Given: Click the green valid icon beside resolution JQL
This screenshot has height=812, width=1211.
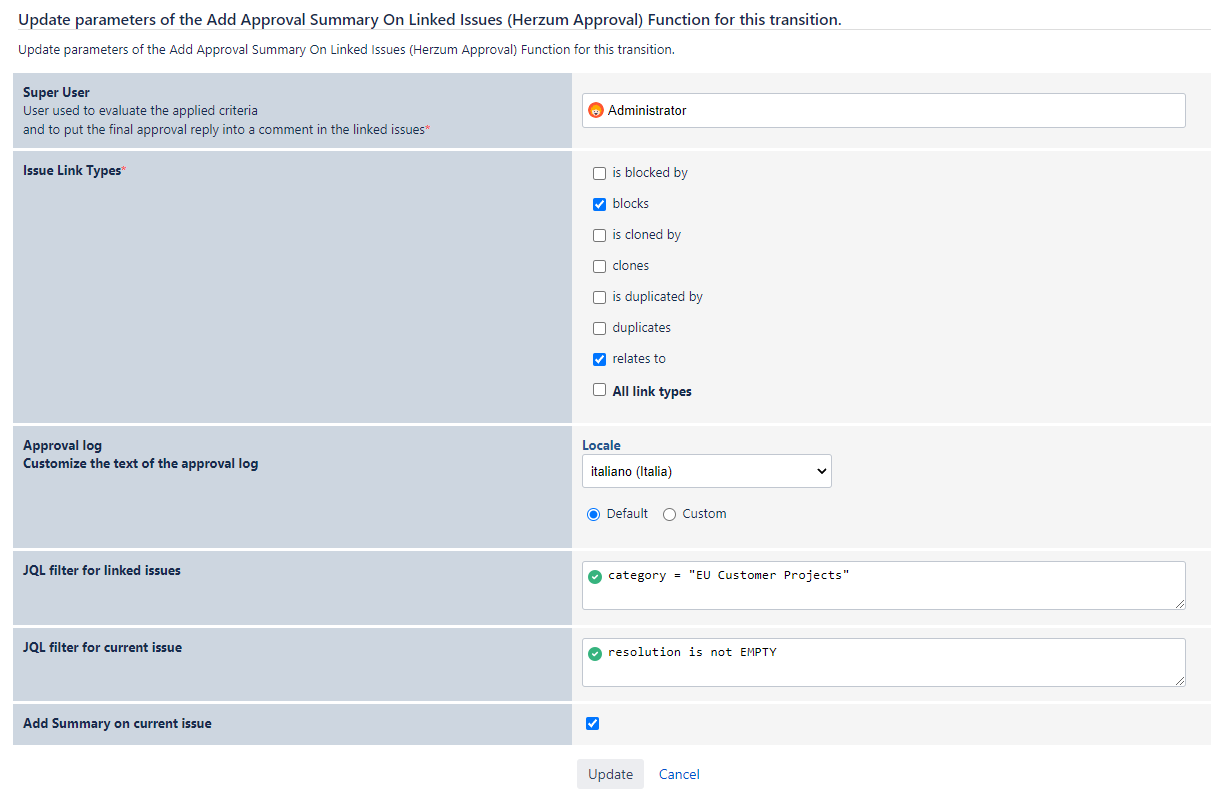Looking at the screenshot, I should 595,654.
